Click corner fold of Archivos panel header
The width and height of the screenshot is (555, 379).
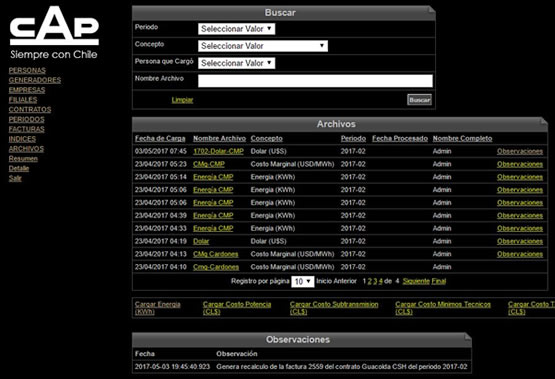click(x=543, y=122)
